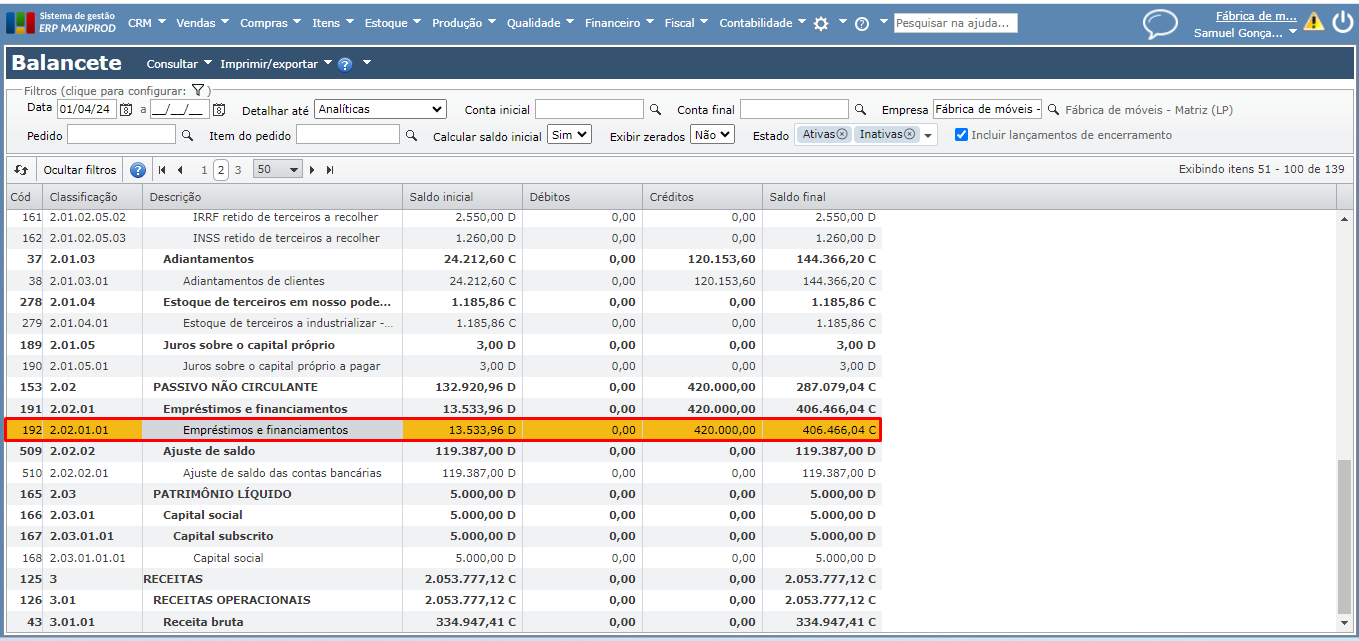Click the Fábrica de m... company link
This screenshot has height=641, width=1359.
(x=1255, y=16)
